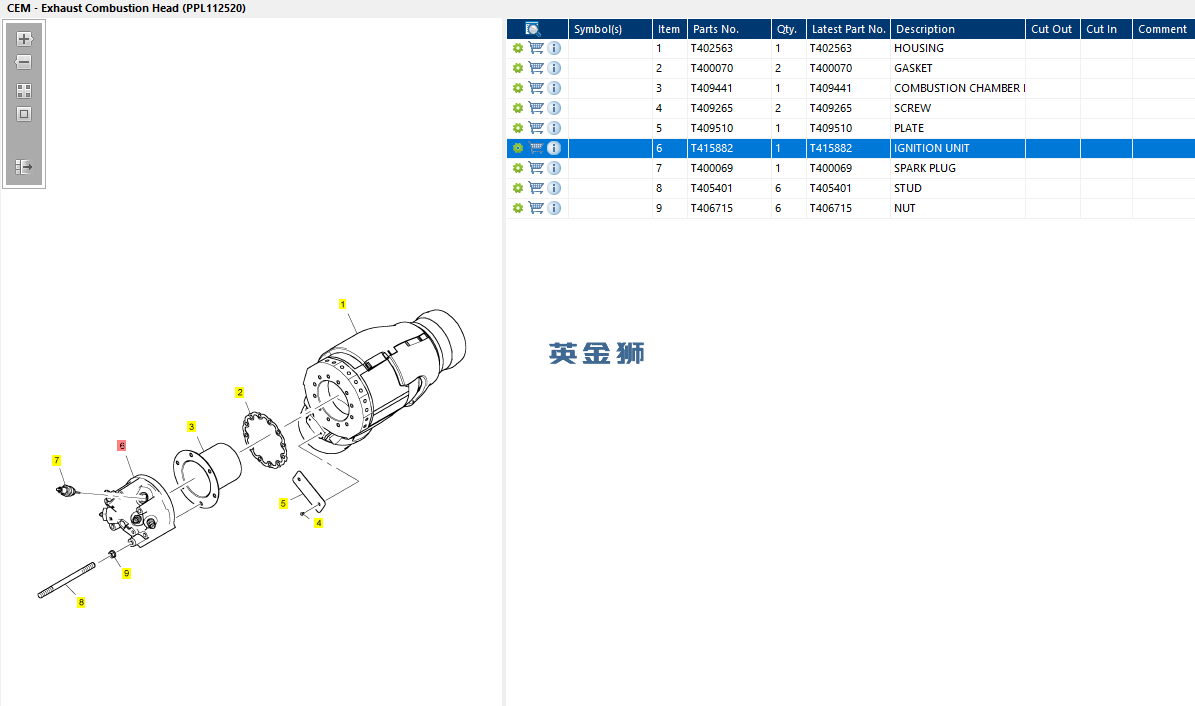Select part number T402563 cell

[x=729, y=48]
